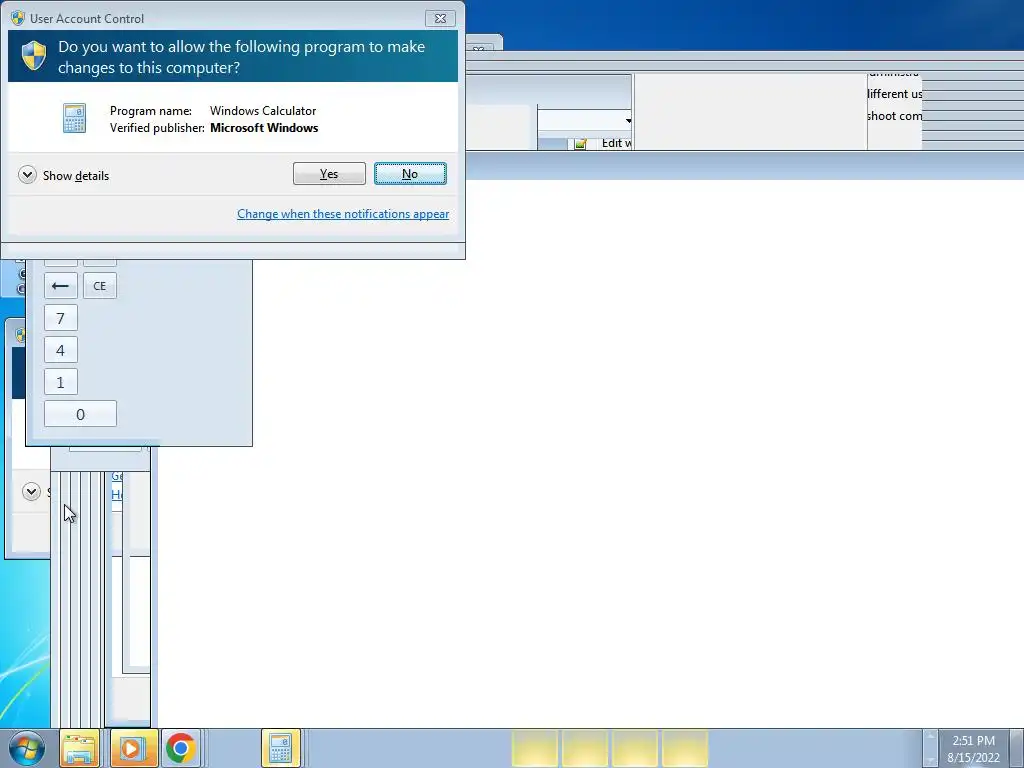Image resolution: width=1024 pixels, height=768 pixels.
Task: Click the 'Edit w' truncated menu text
Action: point(616,144)
